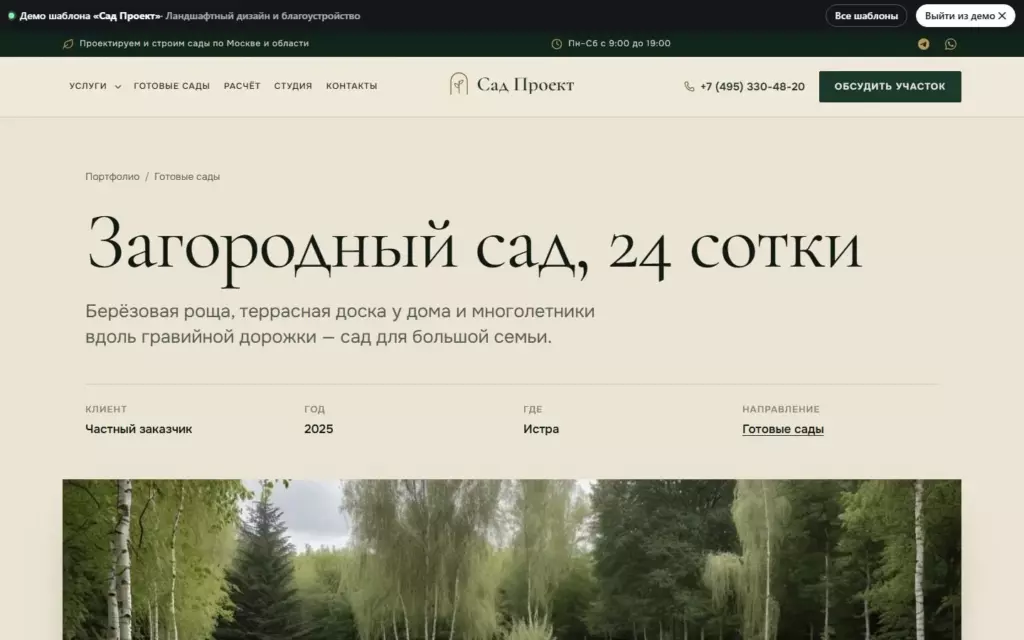Click the subtitle beginning Берёзовая роща
The height and width of the screenshot is (640, 1024).
[340, 324]
